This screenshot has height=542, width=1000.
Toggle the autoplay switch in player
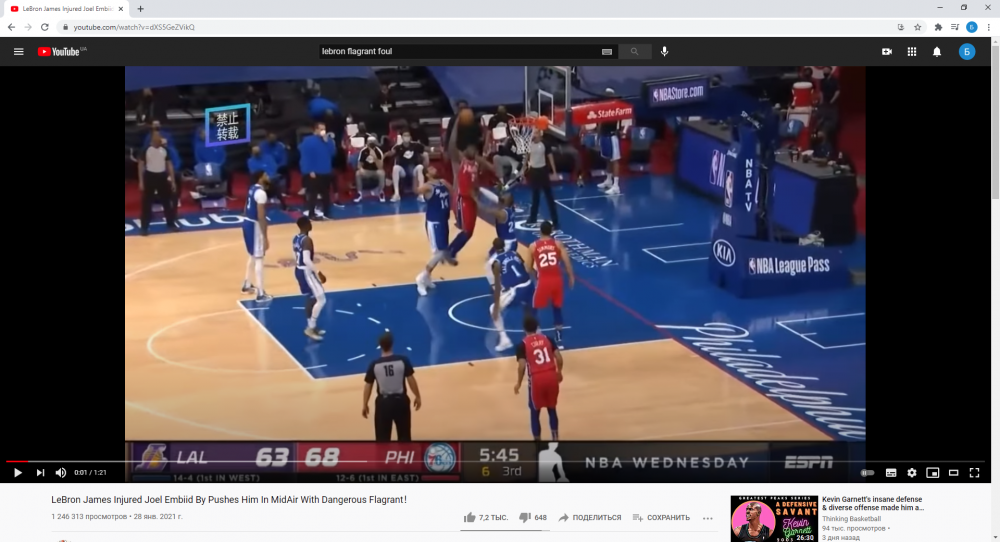coord(867,472)
